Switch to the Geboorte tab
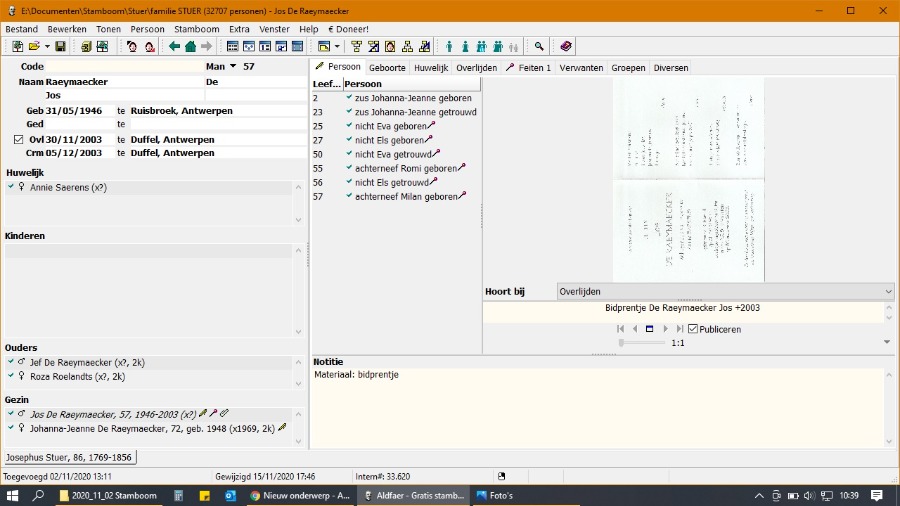The image size is (900, 506). (x=388, y=68)
